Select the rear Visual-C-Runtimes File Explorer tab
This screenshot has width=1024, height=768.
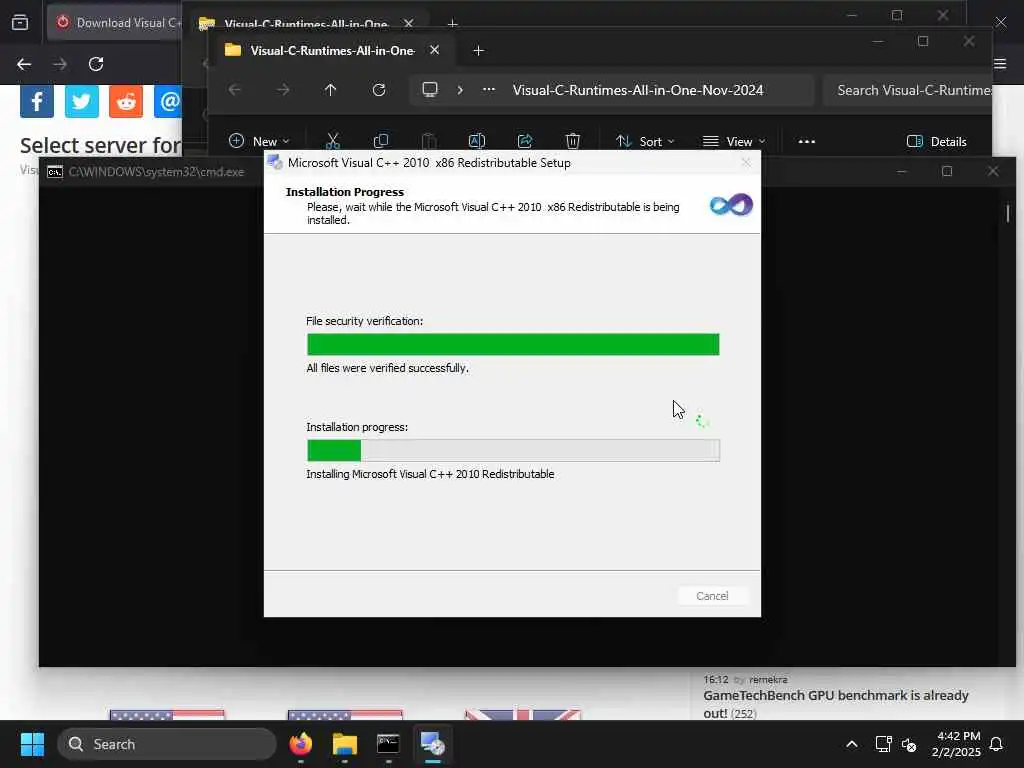tap(306, 24)
